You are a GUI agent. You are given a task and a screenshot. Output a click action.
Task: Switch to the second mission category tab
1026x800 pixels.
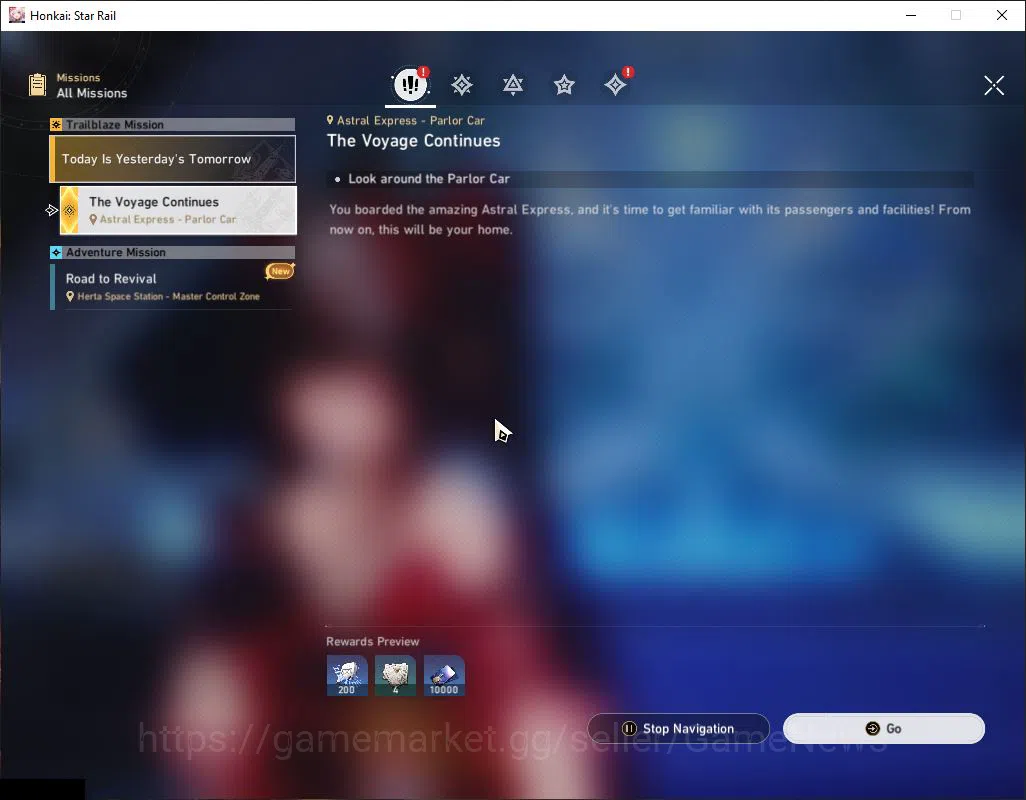coord(462,85)
